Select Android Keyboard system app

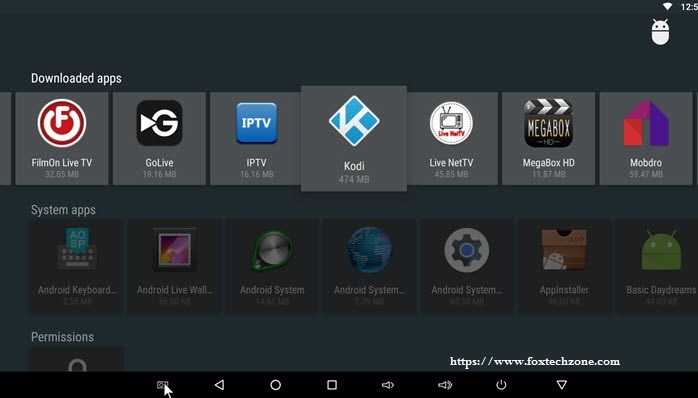point(77,266)
